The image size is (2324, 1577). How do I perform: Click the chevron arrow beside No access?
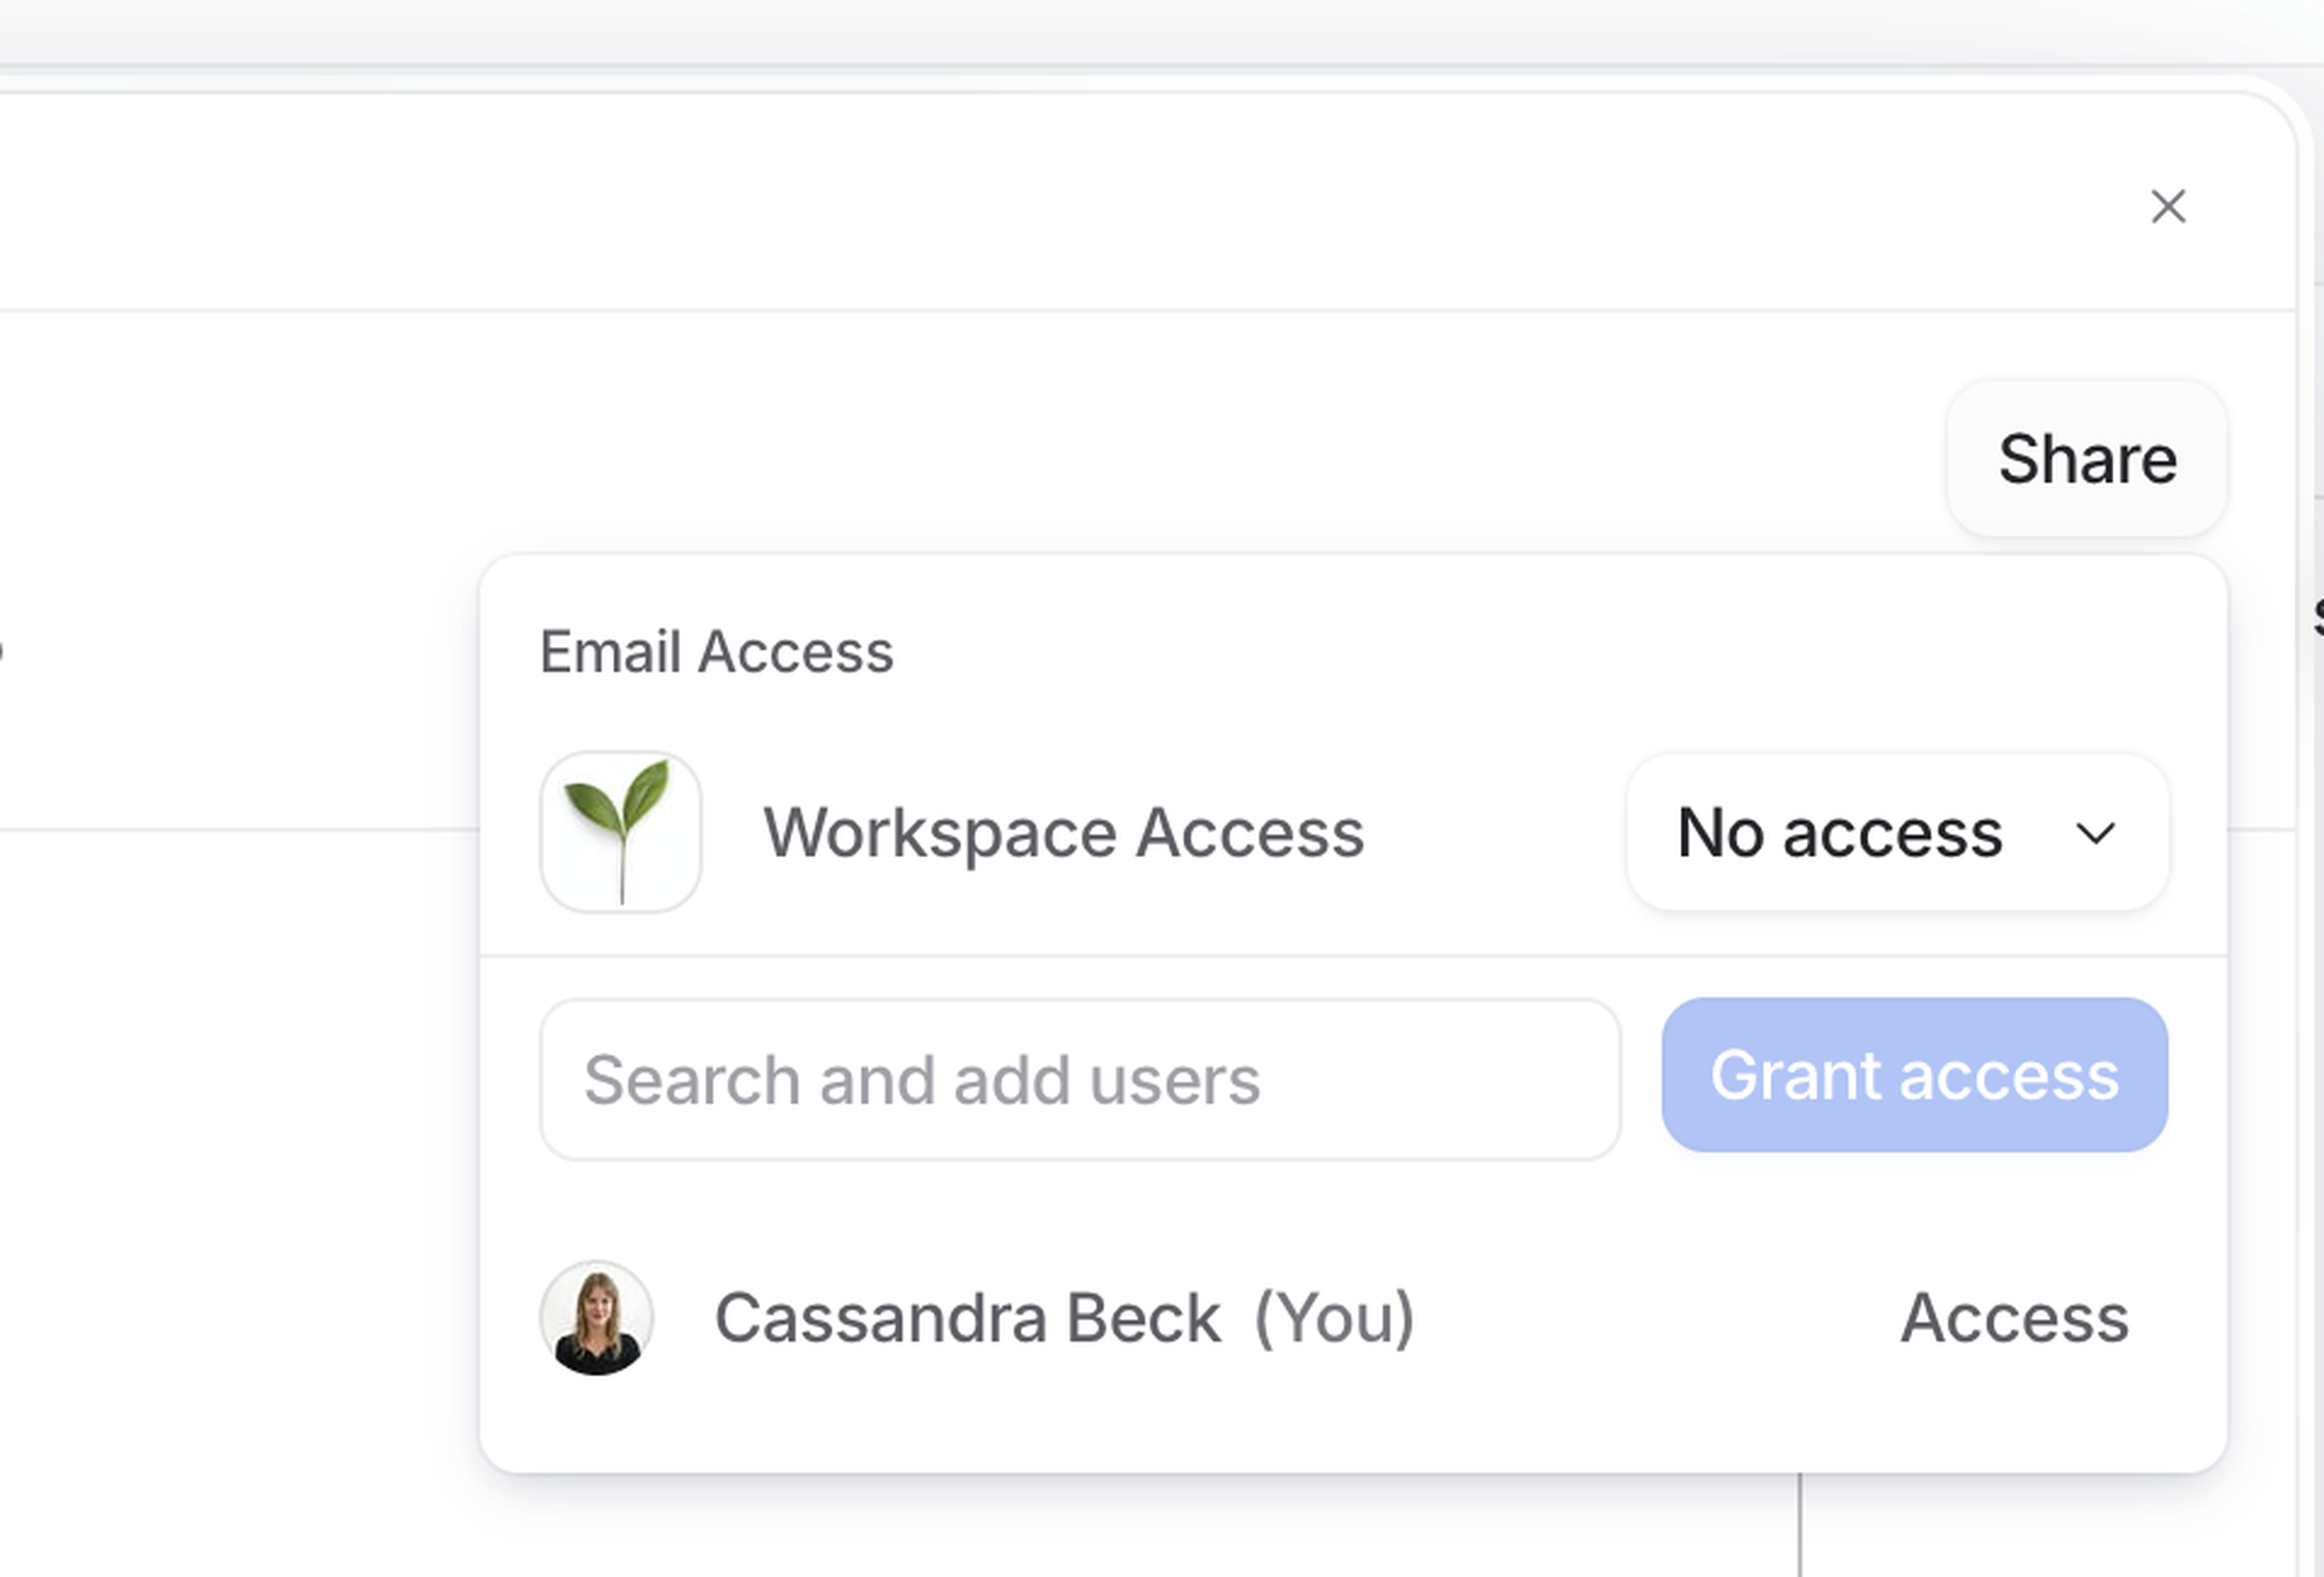tap(2094, 832)
